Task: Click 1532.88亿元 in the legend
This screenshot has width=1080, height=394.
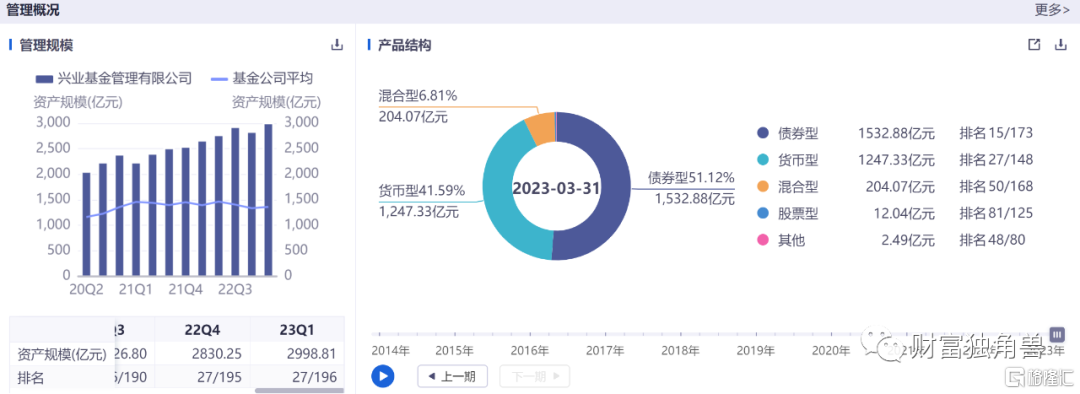Action: click(896, 134)
